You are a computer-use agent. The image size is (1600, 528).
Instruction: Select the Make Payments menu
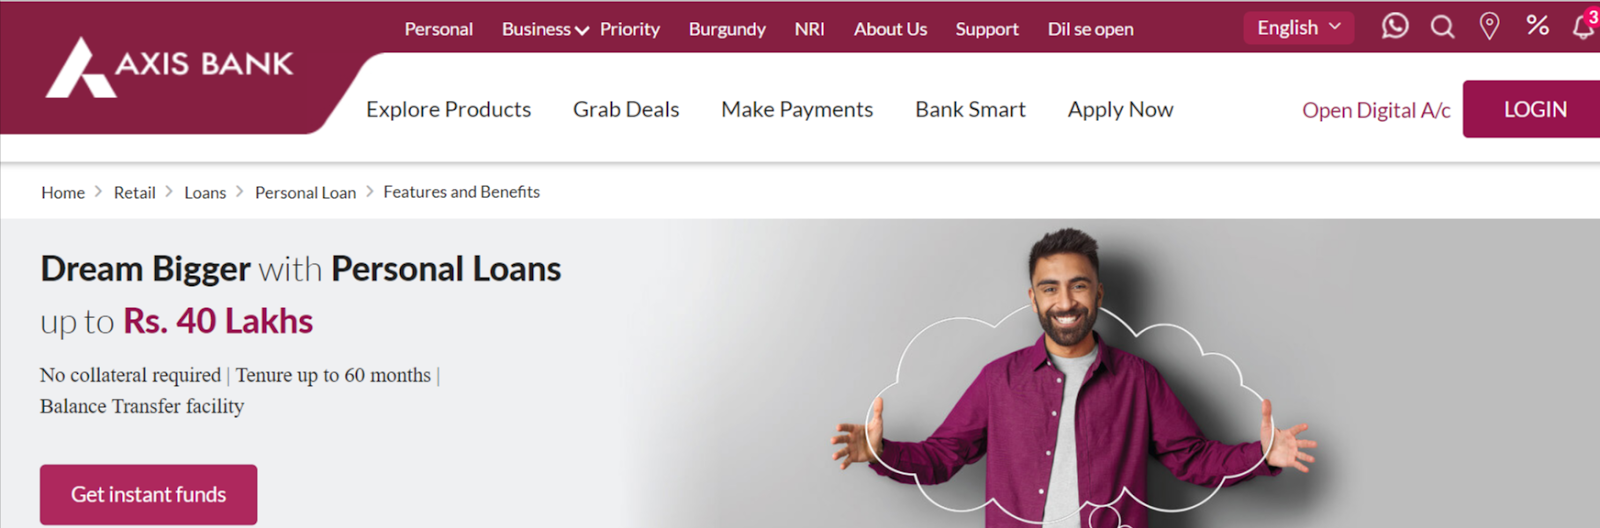click(x=797, y=109)
